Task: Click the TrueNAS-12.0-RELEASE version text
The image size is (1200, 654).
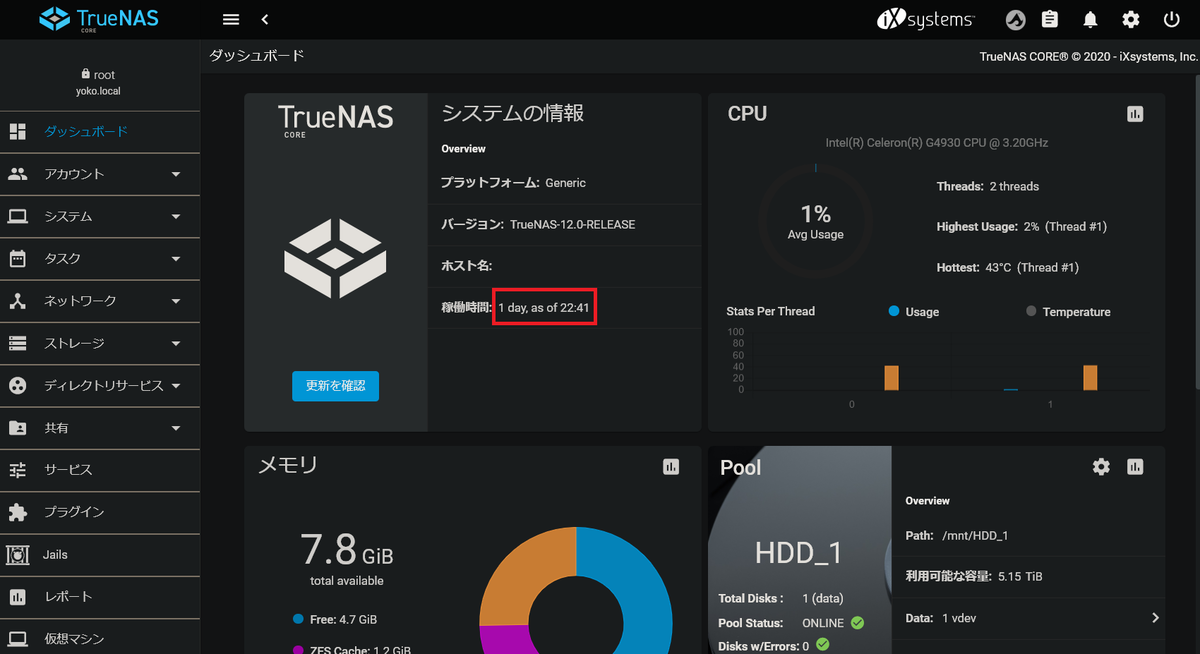Action: point(572,225)
